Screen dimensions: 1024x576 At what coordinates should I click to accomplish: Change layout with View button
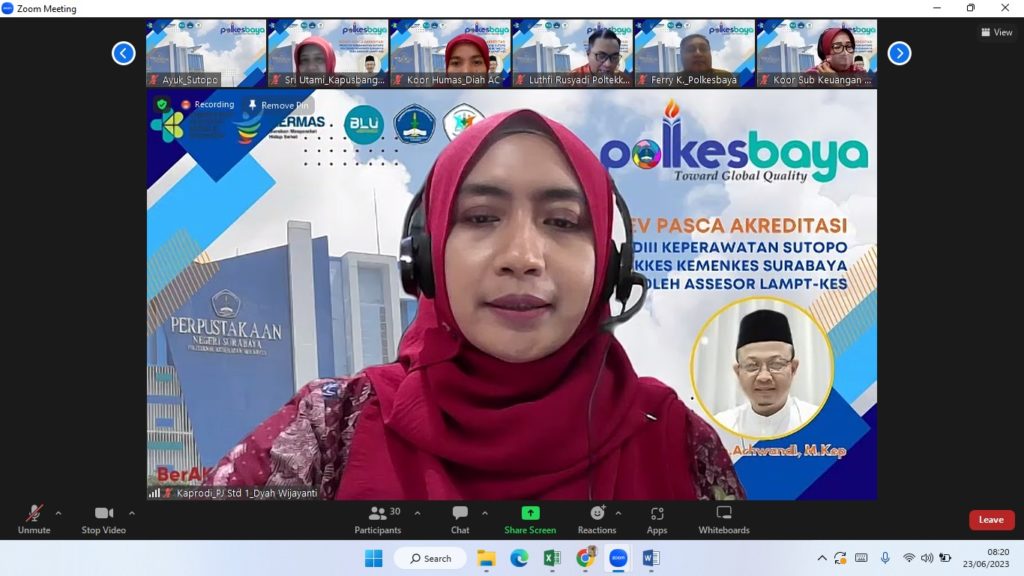tap(997, 32)
